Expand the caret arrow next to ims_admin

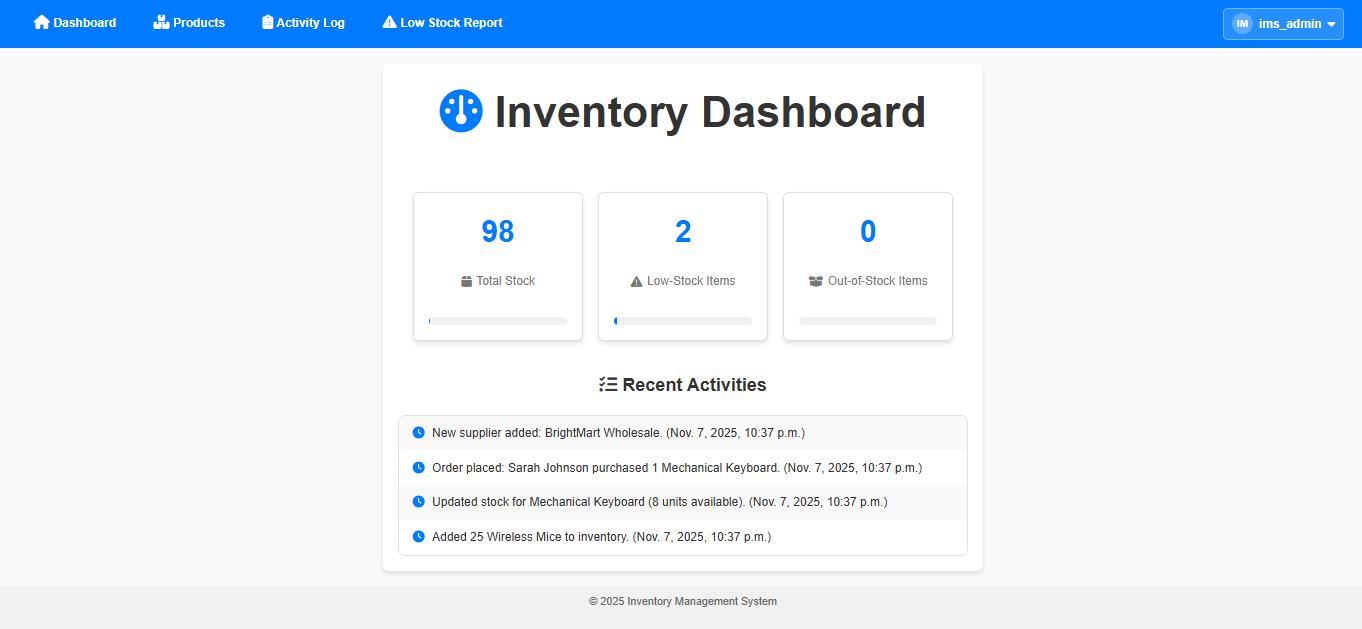point(1331,24)
